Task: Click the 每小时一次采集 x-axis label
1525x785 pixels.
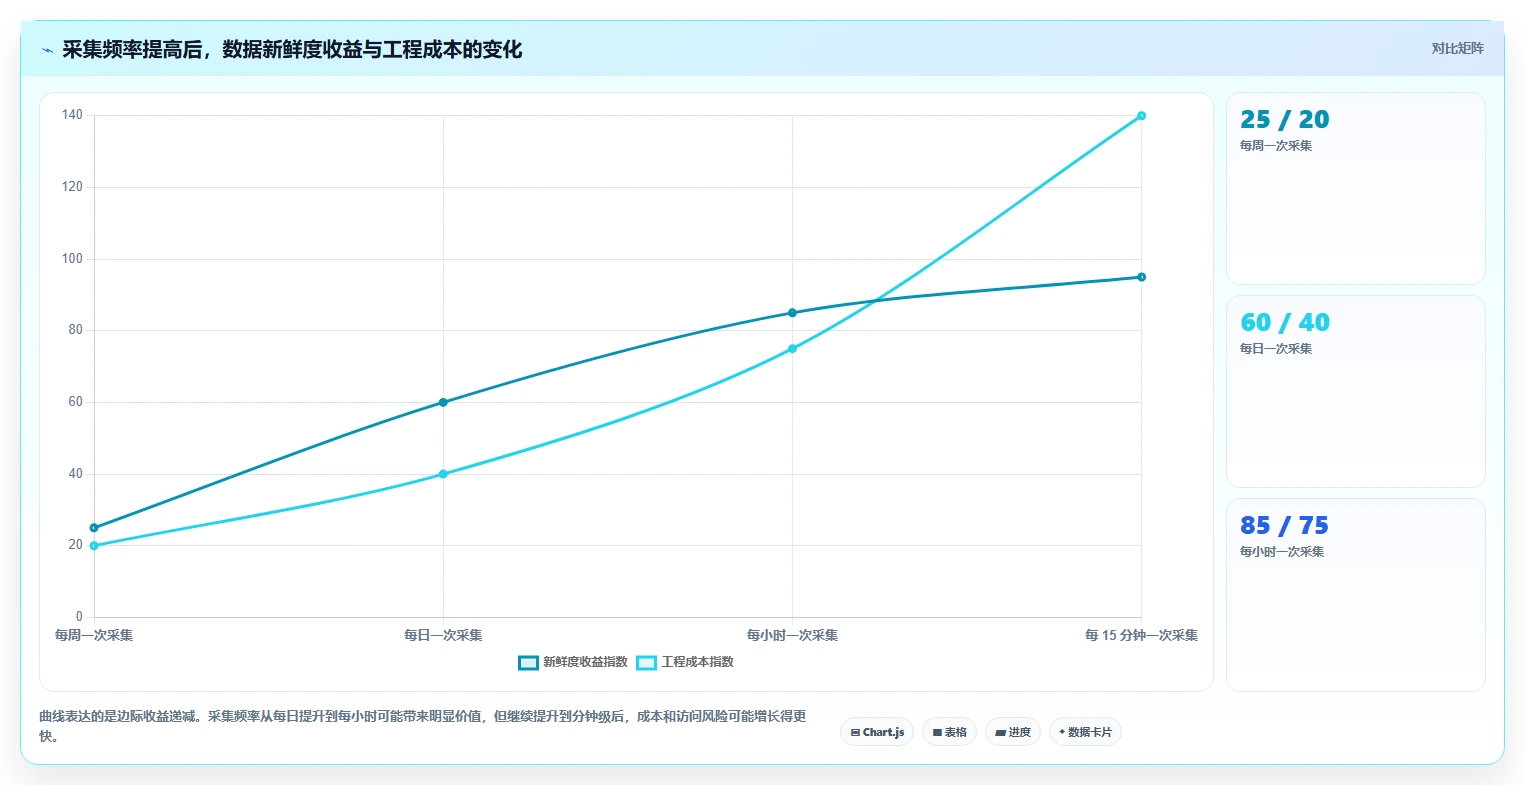Action: [x=792, y=635]
